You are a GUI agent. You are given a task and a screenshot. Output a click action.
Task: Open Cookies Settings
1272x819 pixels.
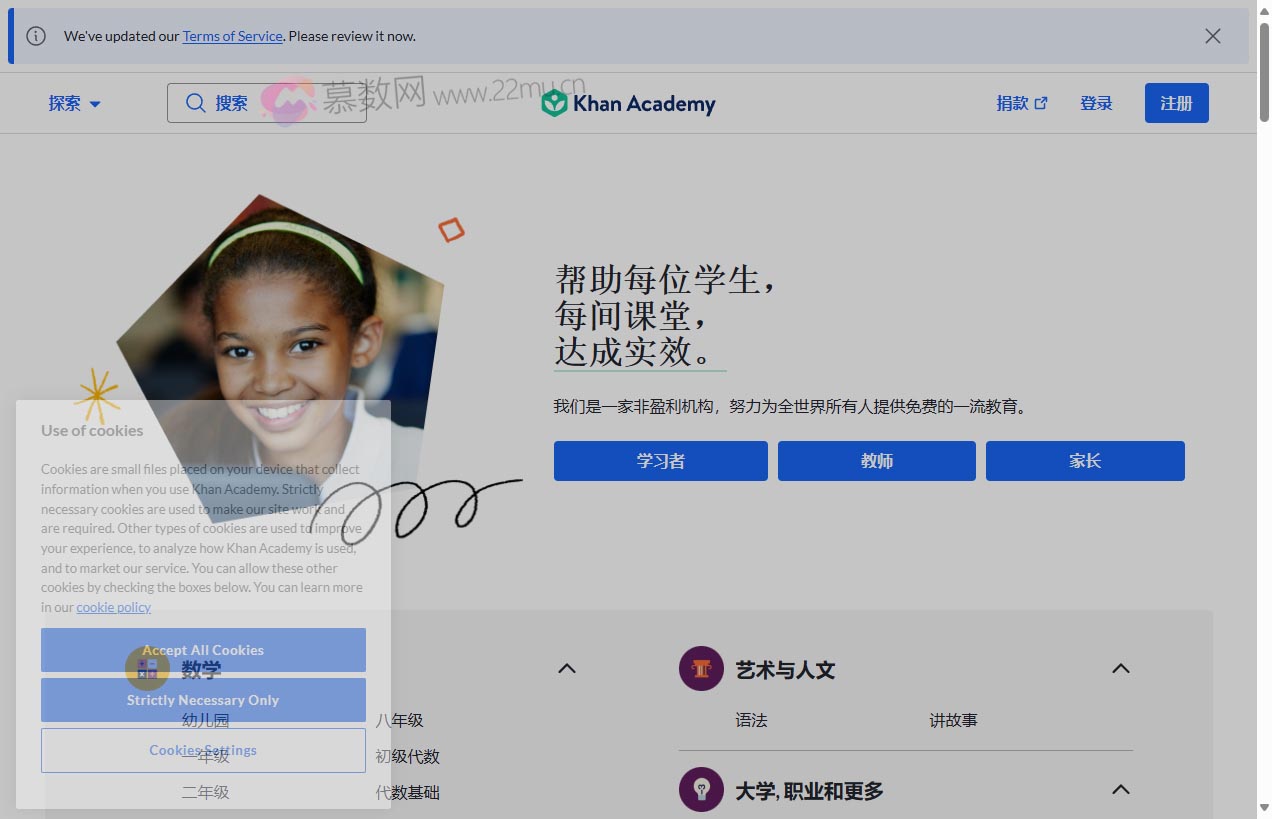[203, 750]
